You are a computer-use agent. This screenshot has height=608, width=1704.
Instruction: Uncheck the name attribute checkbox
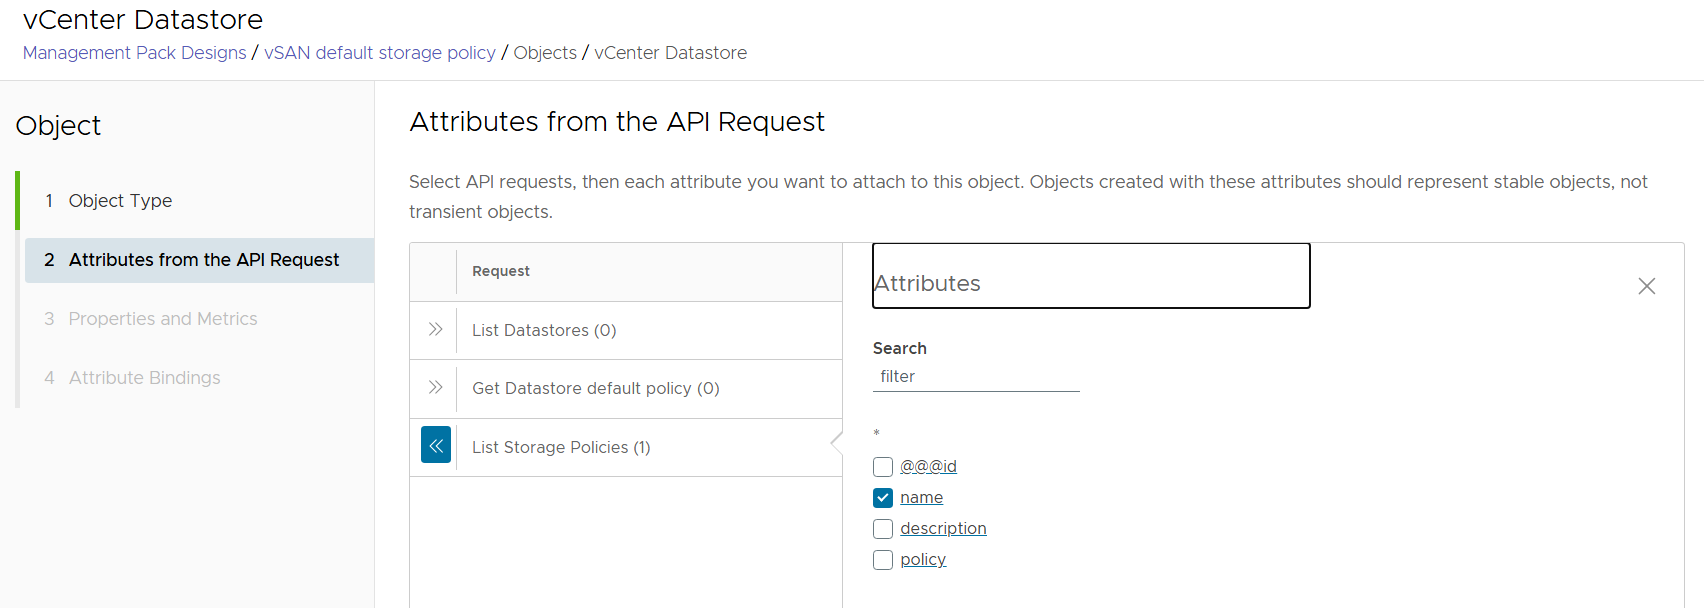click(x=883, y=498)
